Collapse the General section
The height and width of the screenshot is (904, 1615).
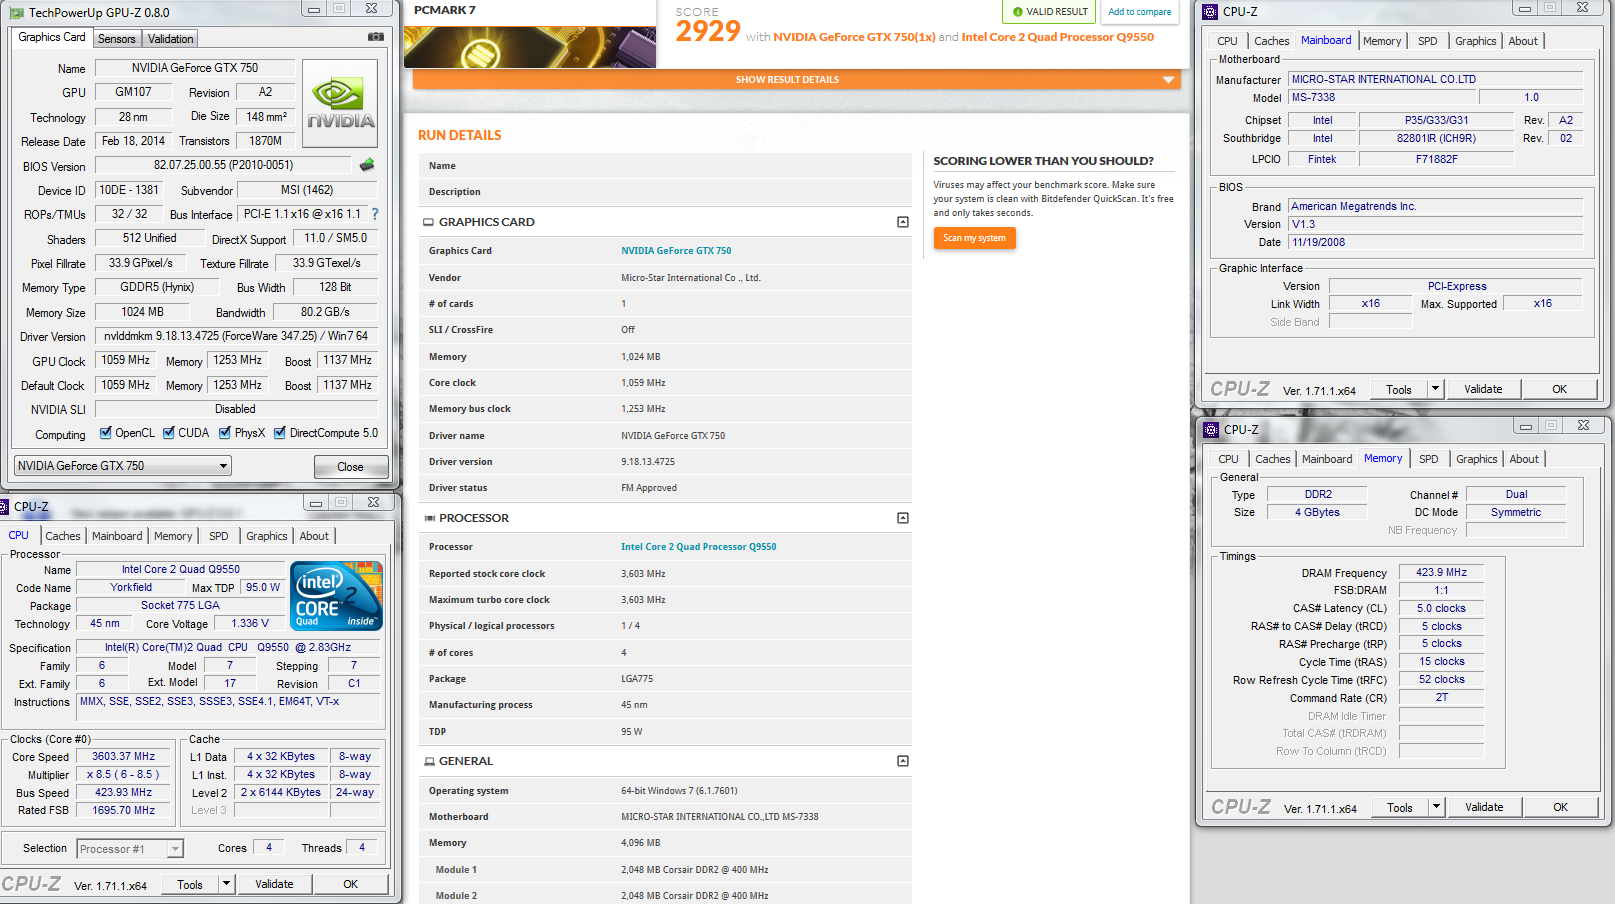point(903,761)
